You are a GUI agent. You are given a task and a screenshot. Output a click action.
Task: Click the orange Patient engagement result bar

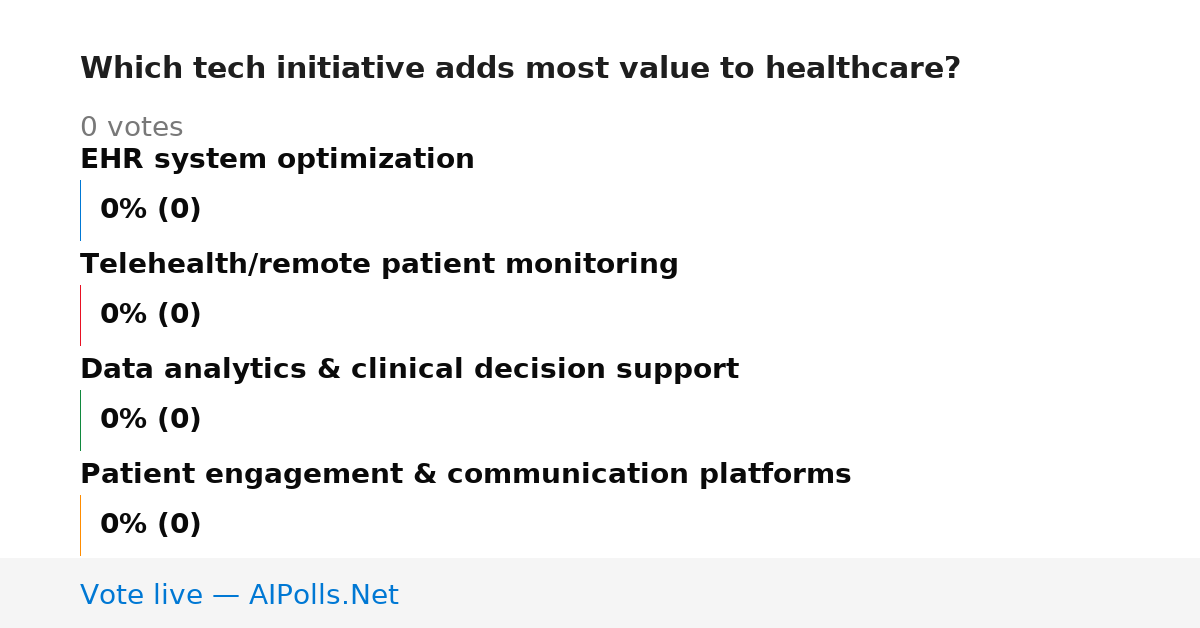(80, 525)
